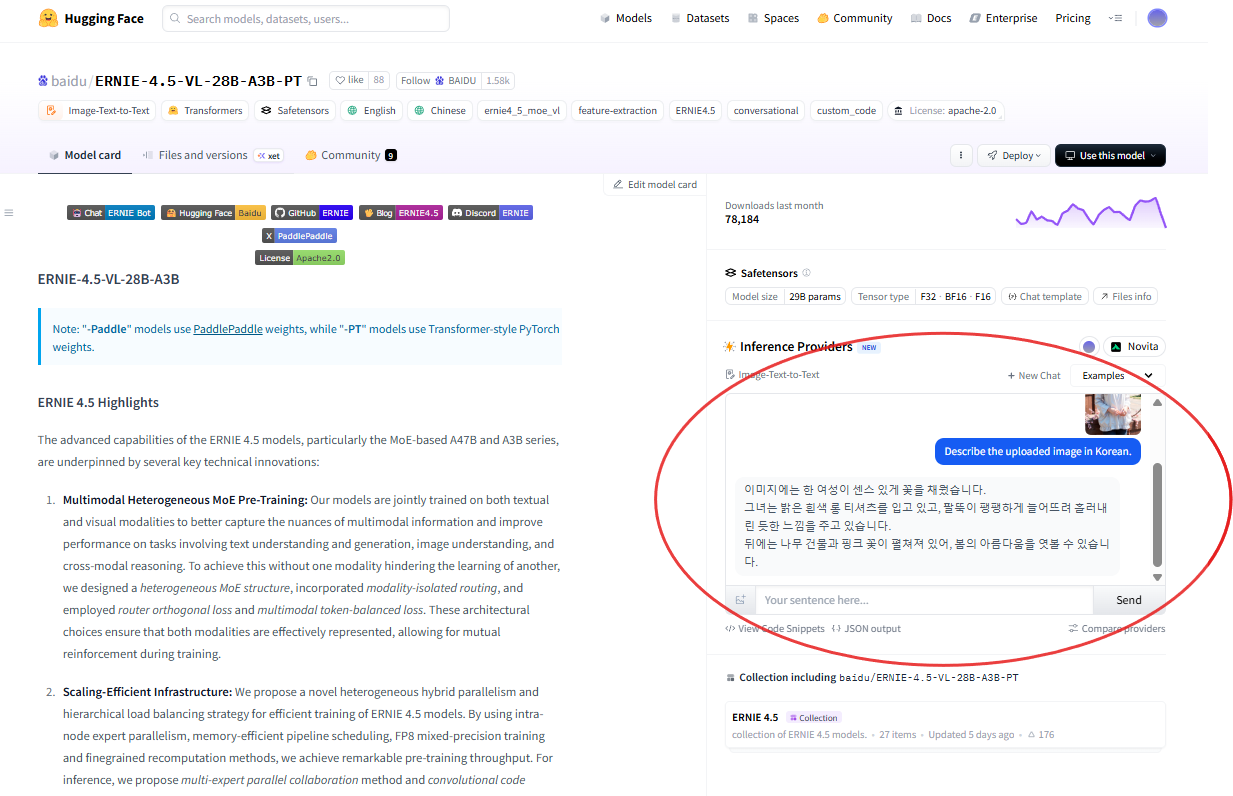This screenshot has width=1233, height=796.
Task: Open Files info button
Action: pyautogui.click(x=1125, y=296)
